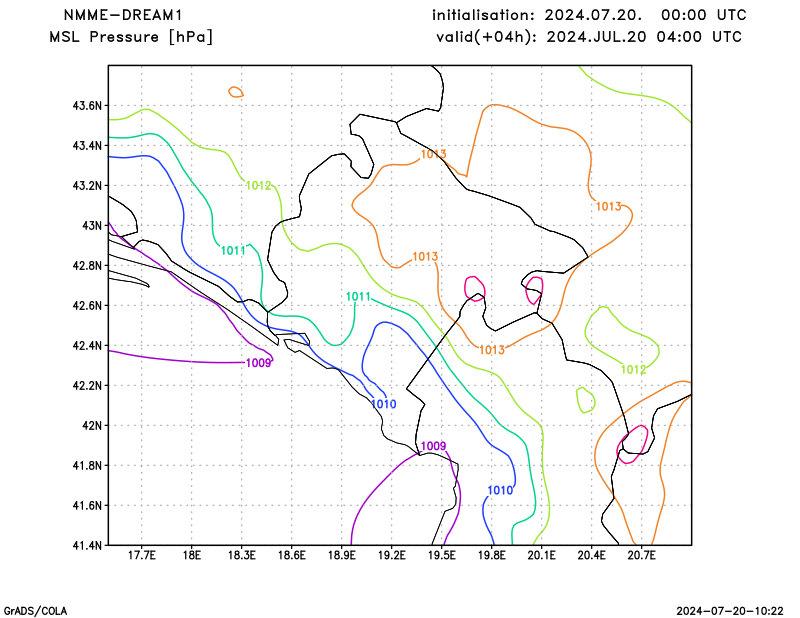Click the orange 1013 contour label near 43.4N

tap(434, 154)
